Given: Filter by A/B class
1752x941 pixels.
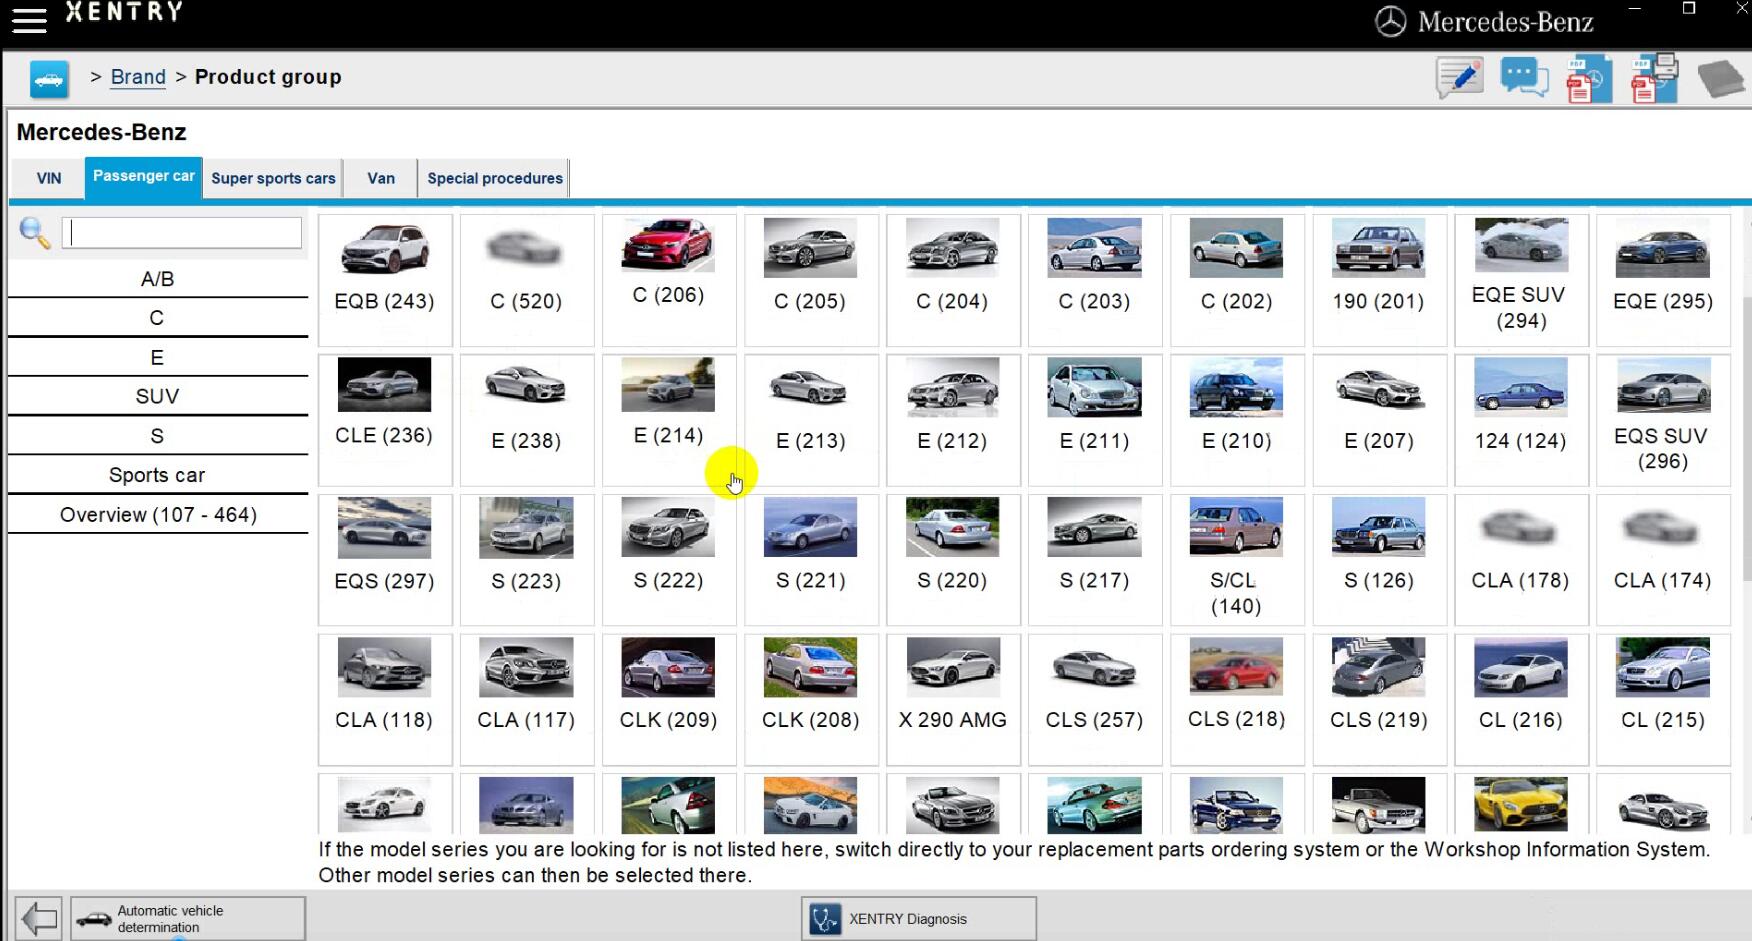Looking at the screenshot, I should click(157, 279).
